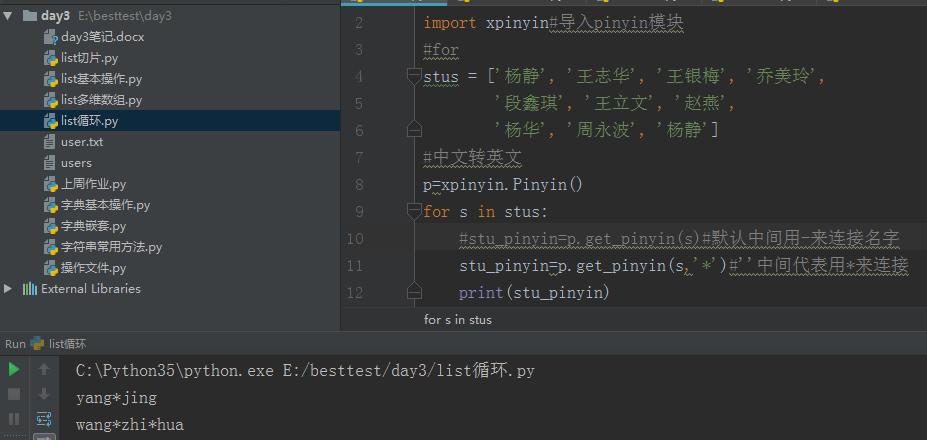Select highlighted list循环.py file
Screen dimensions: 927x440
(x=170, y=121)
